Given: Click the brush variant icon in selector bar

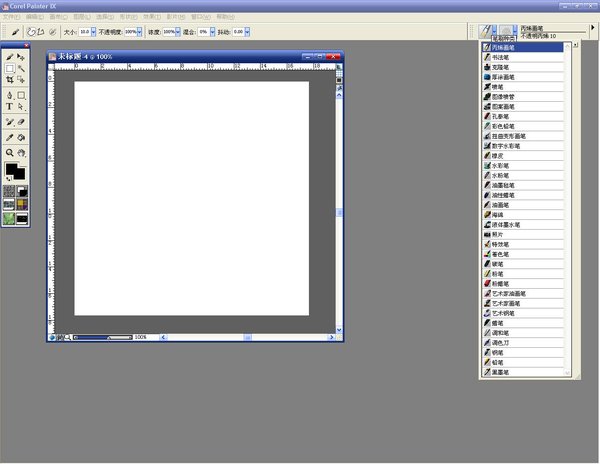Looking at the screenshot, I should pyautogui.click(x=505, y=31).
